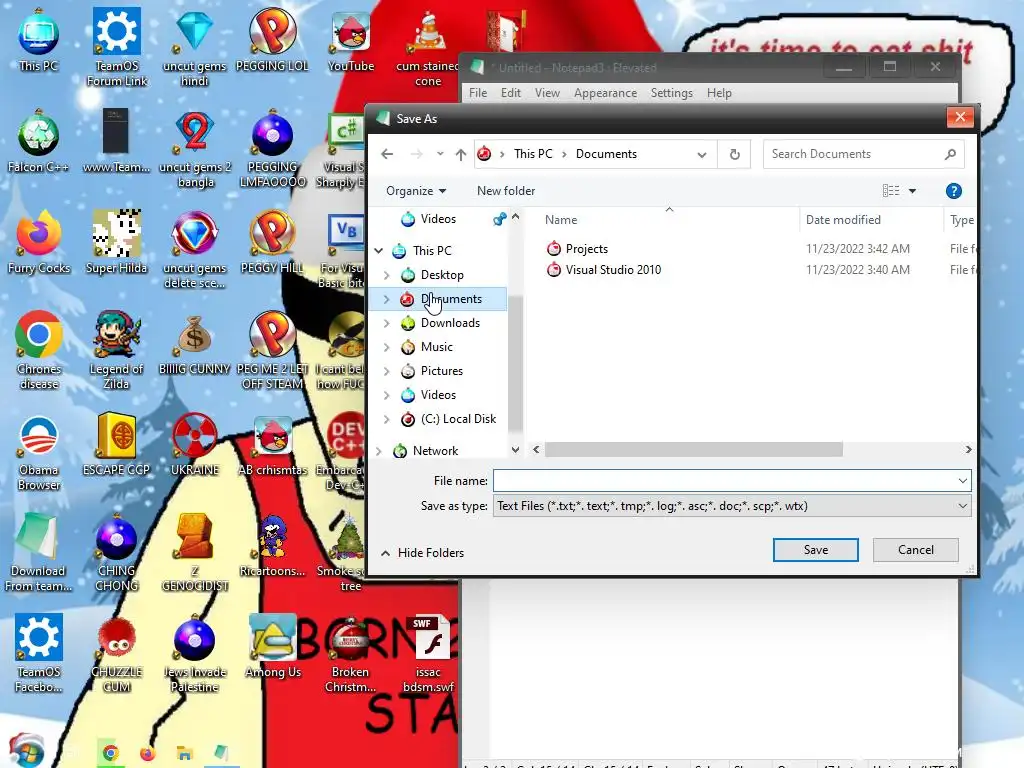1024x768 pixels.
Task: Focus the File name input field
Action: (724, 481)
